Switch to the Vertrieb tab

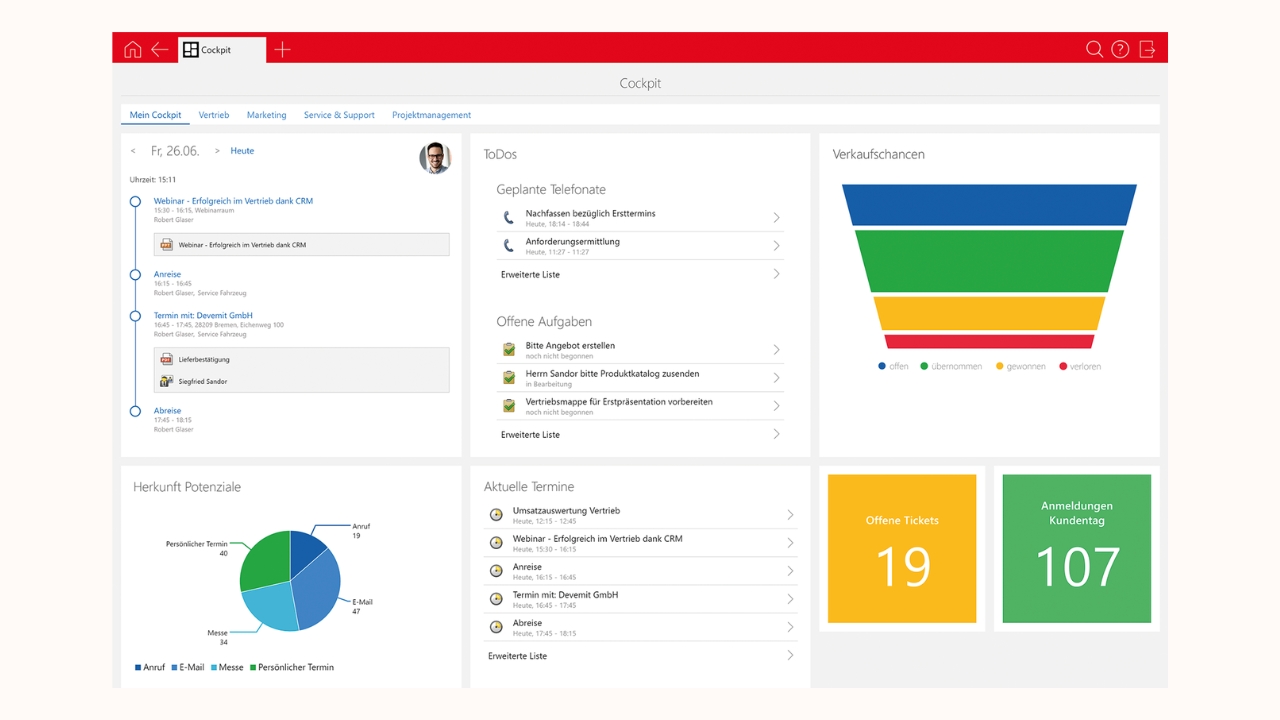pos(214,115)
